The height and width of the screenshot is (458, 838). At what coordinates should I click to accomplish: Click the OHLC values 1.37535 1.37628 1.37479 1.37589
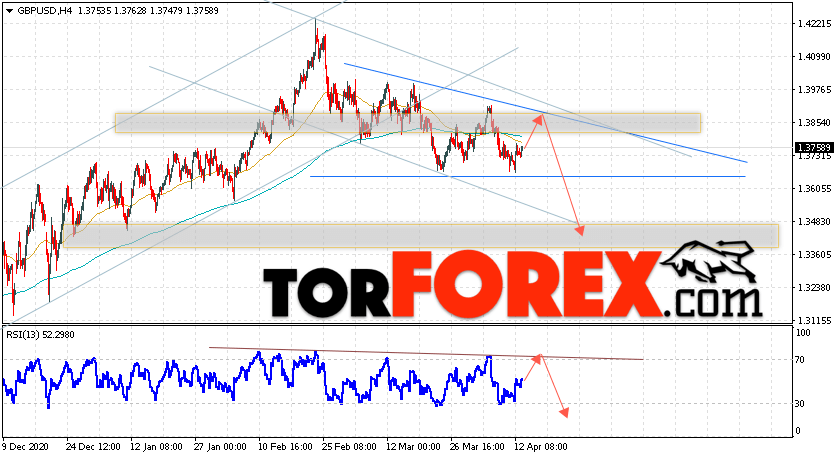[148, 11]
